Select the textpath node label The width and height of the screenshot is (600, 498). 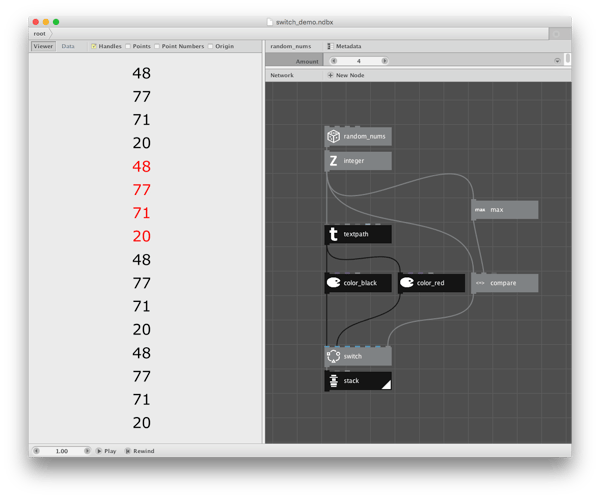(x=356, y=234)
